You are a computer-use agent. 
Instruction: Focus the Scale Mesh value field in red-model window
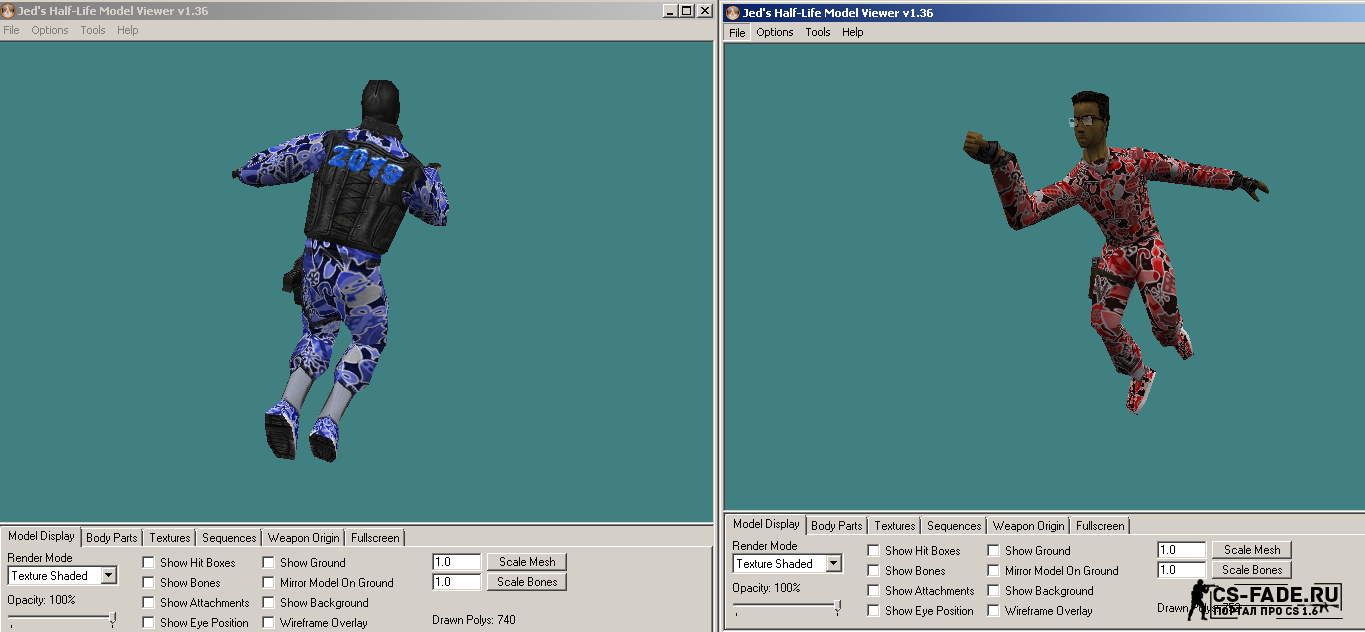click(1182, 550)
